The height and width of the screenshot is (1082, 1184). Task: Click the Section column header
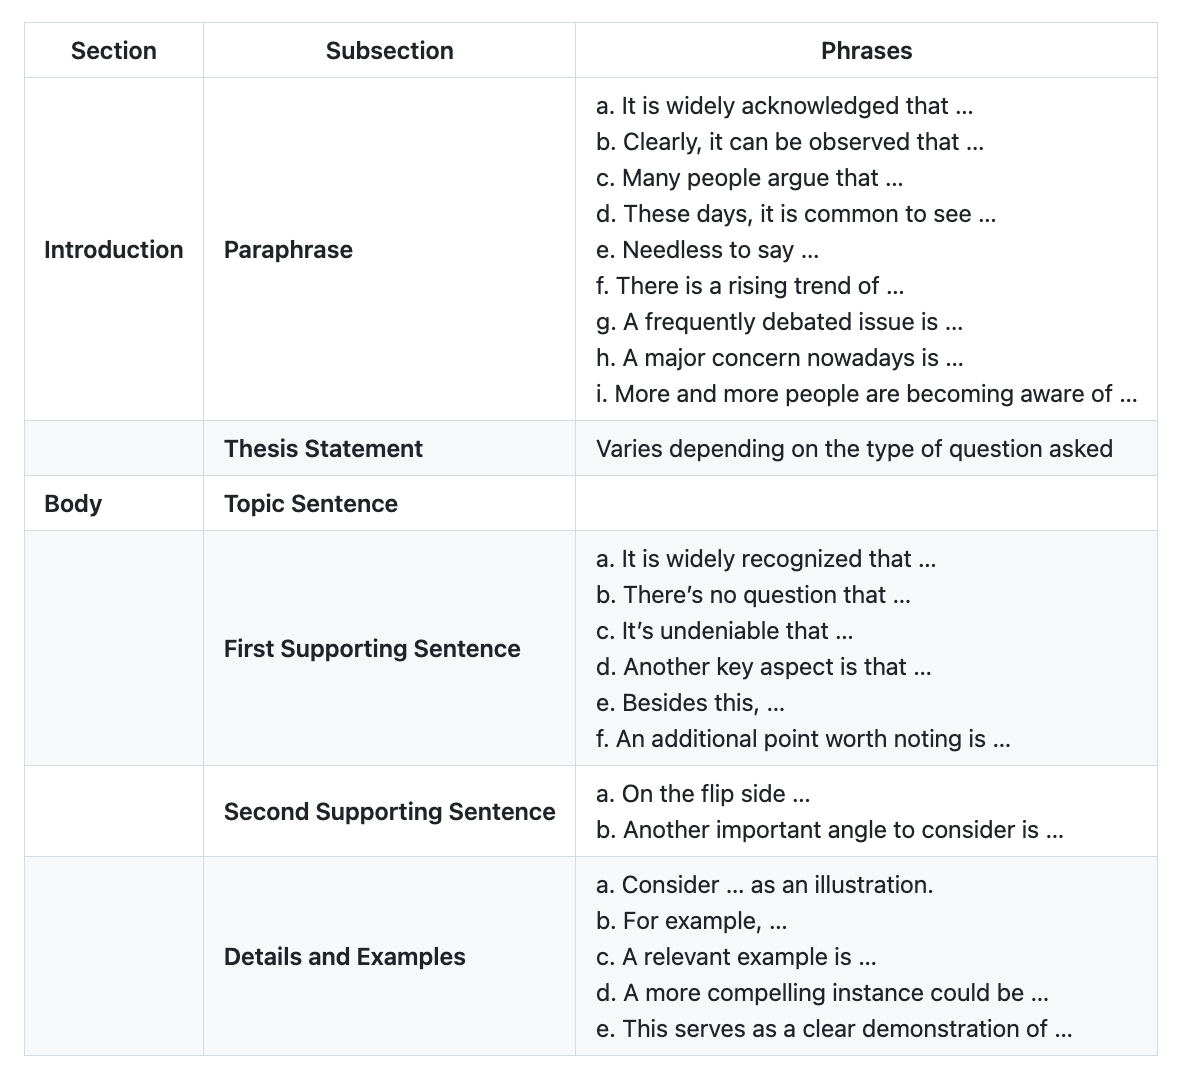[x=113, y=51]
